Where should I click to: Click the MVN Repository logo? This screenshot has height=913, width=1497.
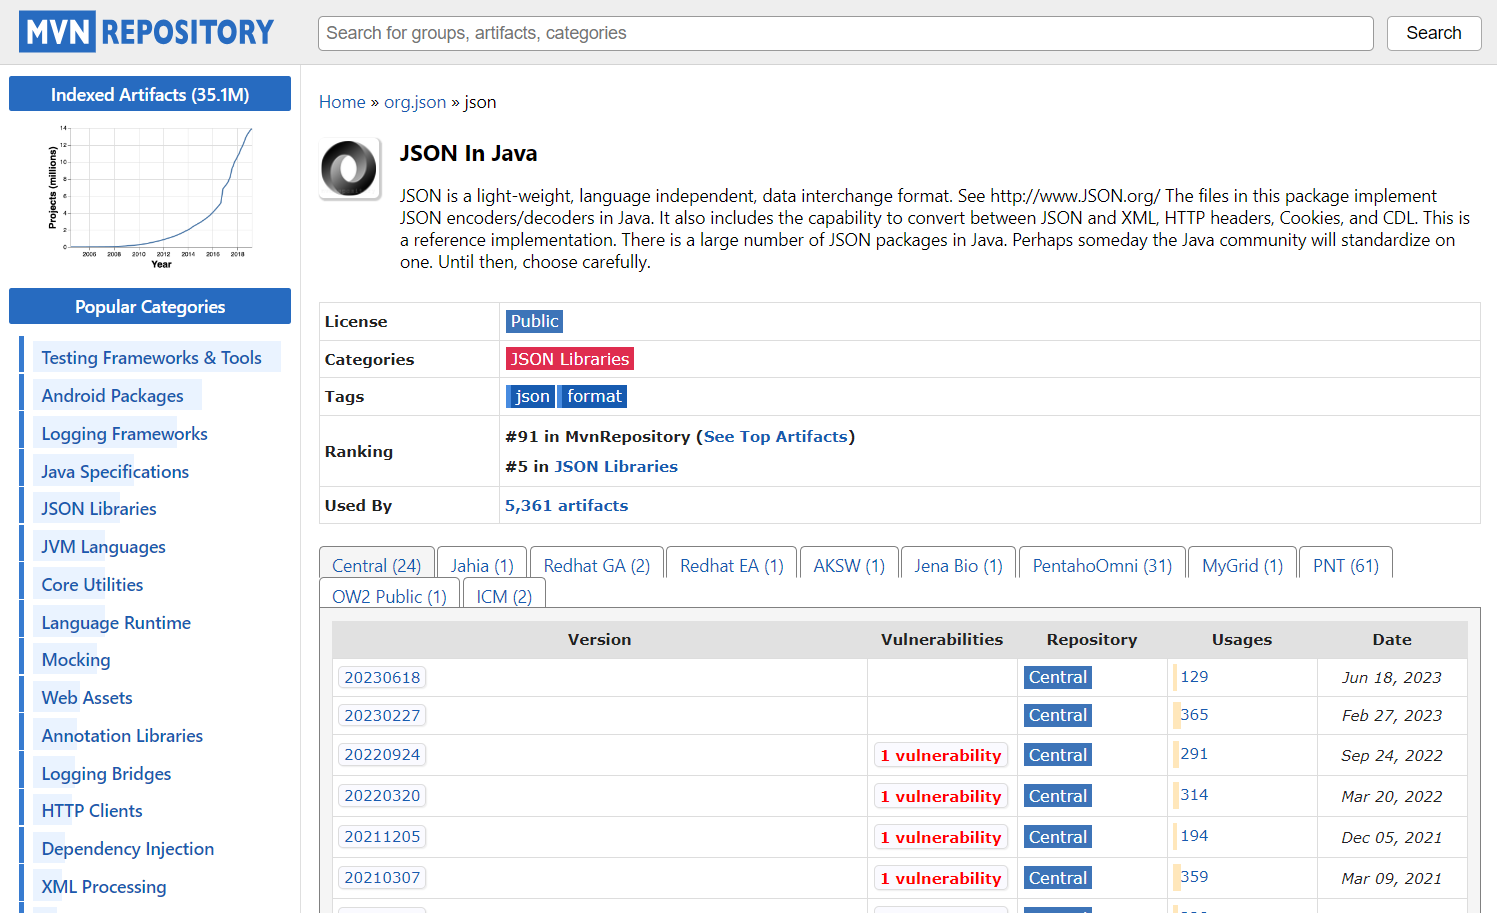146,32
